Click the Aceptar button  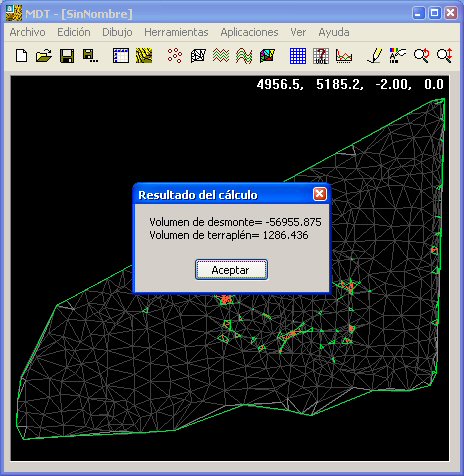tap(231, 270)
